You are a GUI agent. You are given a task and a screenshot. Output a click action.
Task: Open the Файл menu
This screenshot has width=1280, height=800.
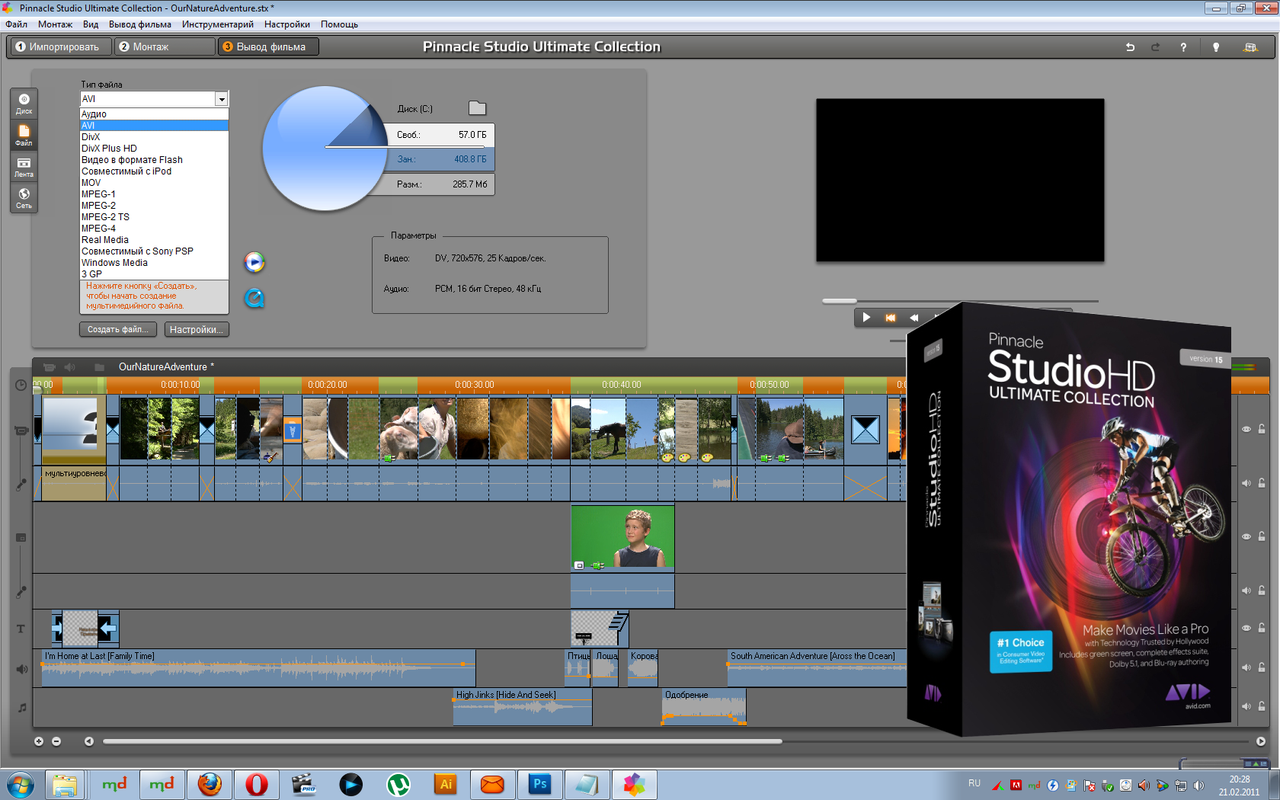[16, 24]
